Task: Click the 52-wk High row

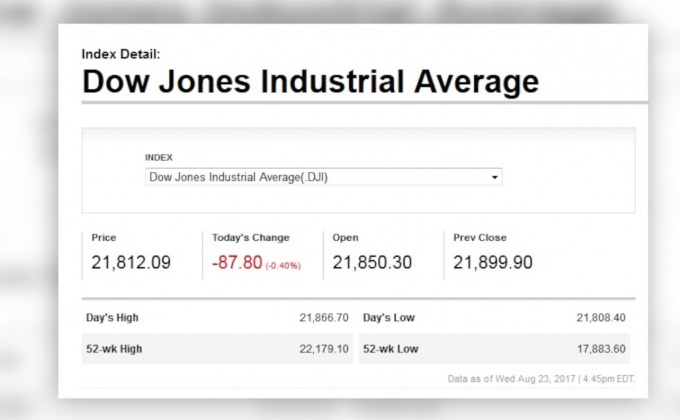Action: 217,348
